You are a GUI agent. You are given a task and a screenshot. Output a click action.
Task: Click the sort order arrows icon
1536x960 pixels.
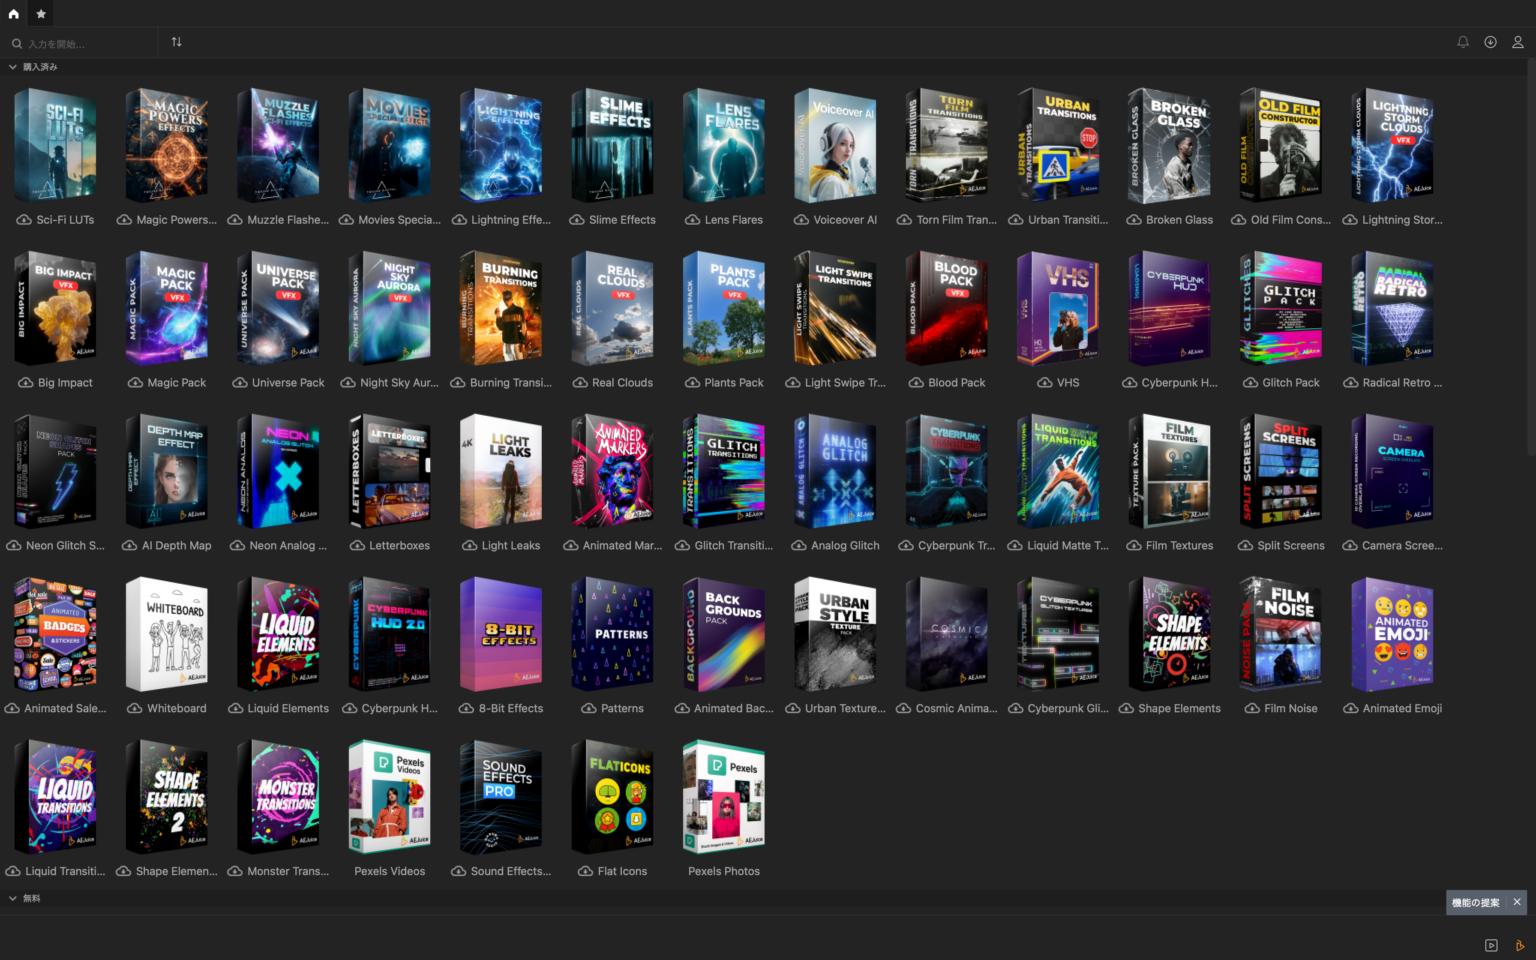pos(176,42)
